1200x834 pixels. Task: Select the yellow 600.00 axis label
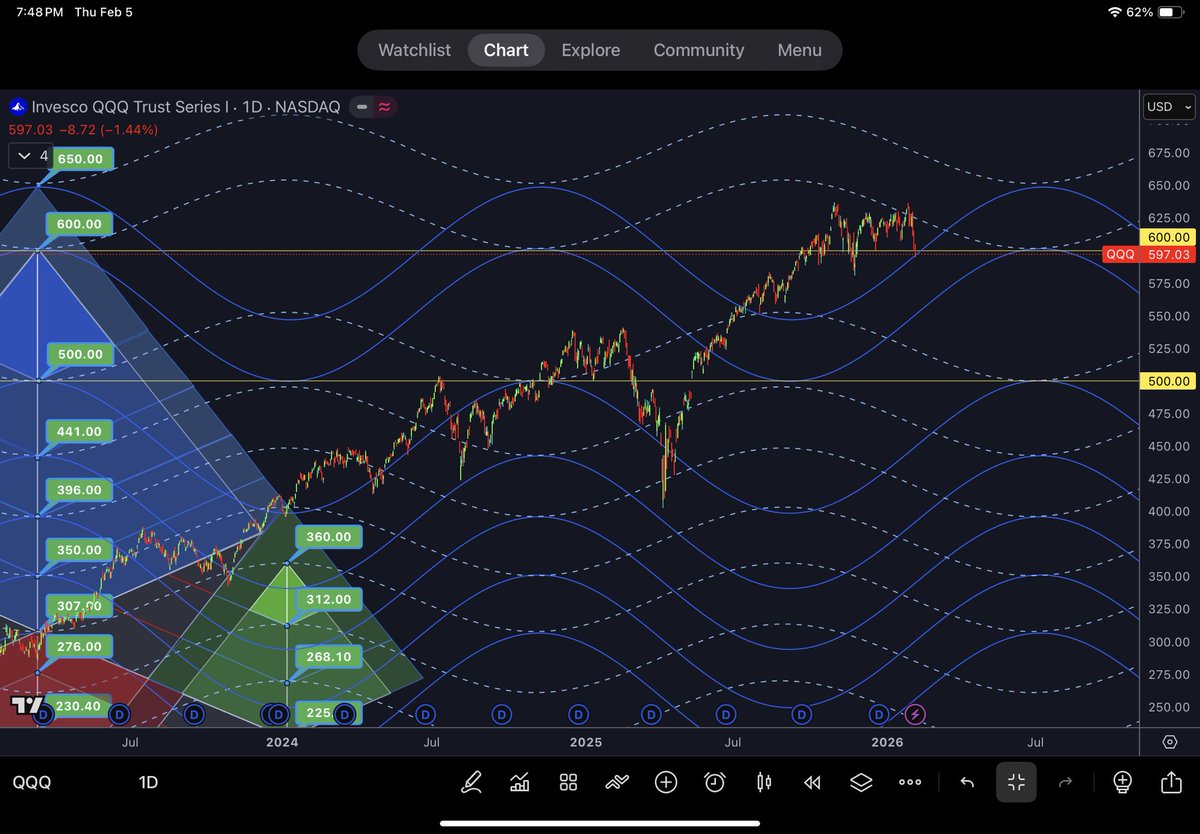1168,237
